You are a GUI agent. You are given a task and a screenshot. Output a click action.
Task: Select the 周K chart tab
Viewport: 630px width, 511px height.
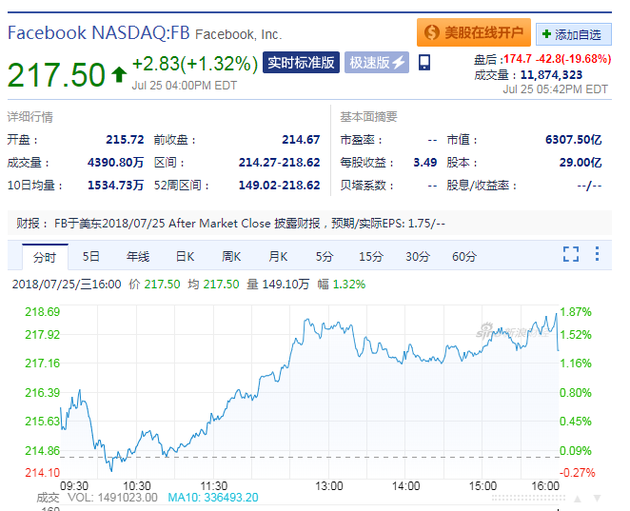(231, 256)
